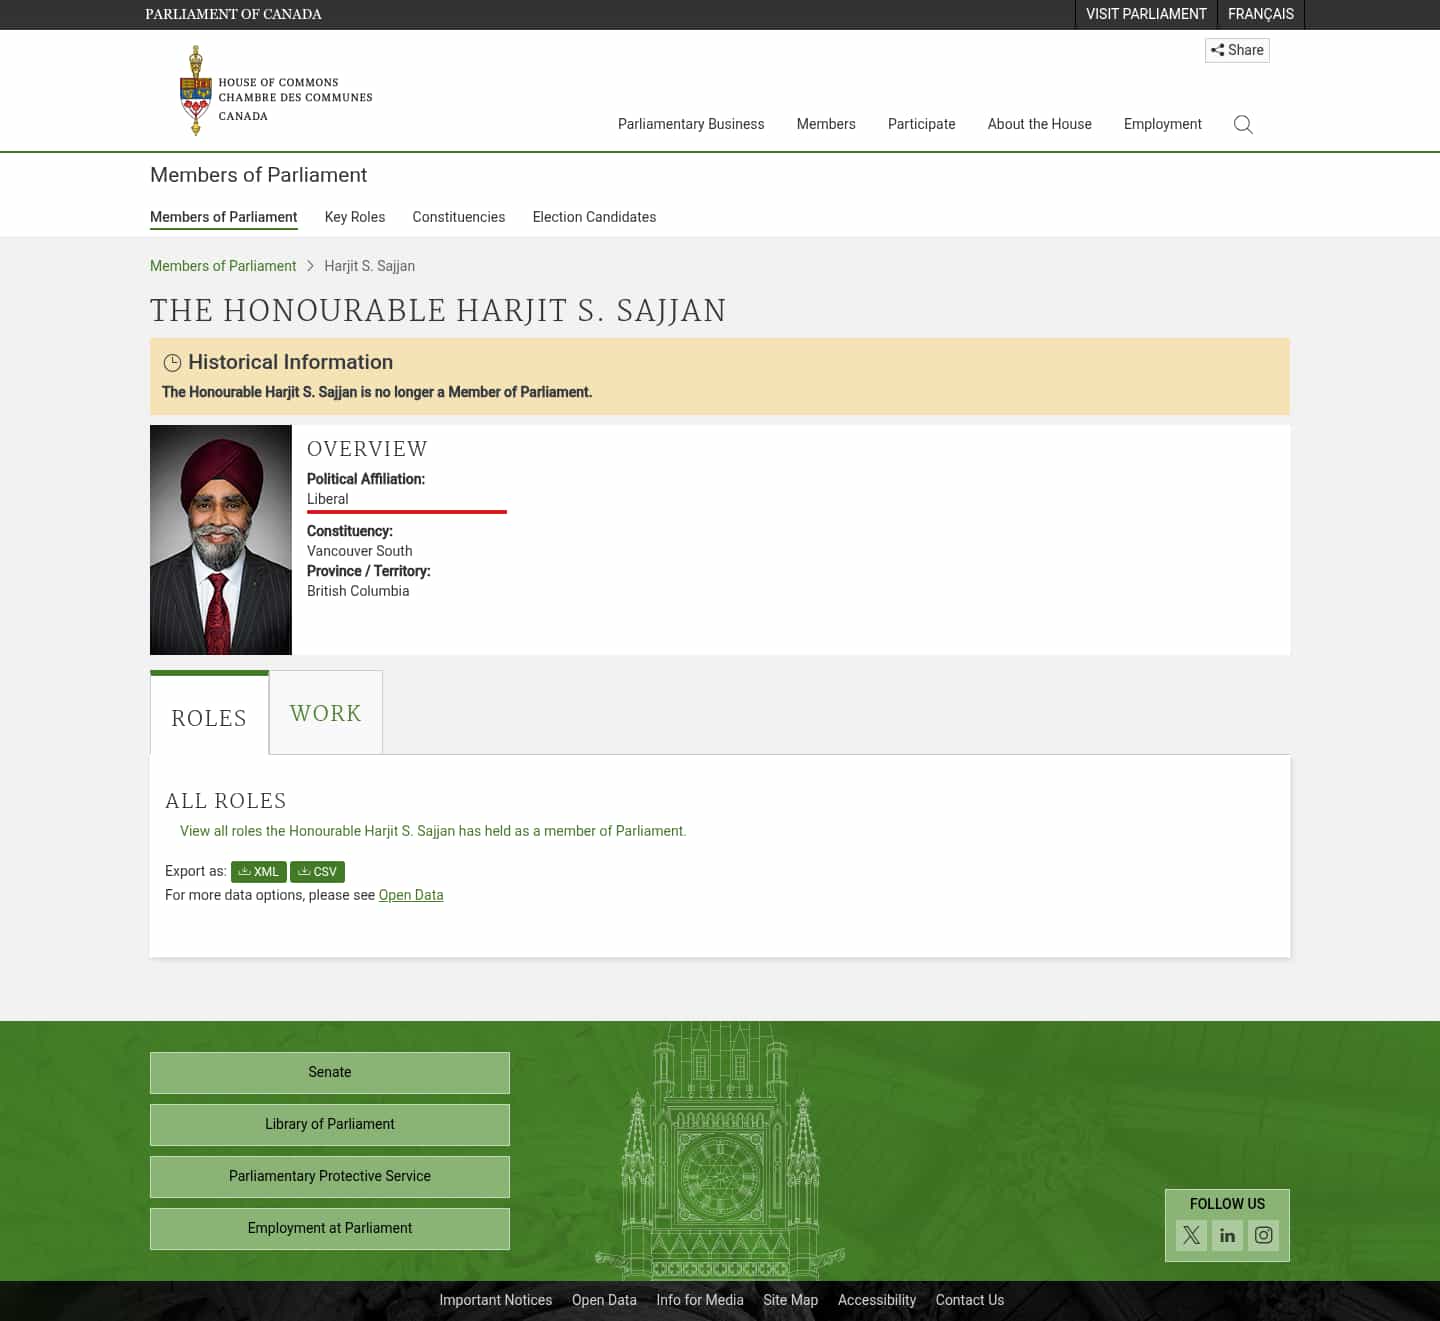Expand the Members menu

[825, 124]
